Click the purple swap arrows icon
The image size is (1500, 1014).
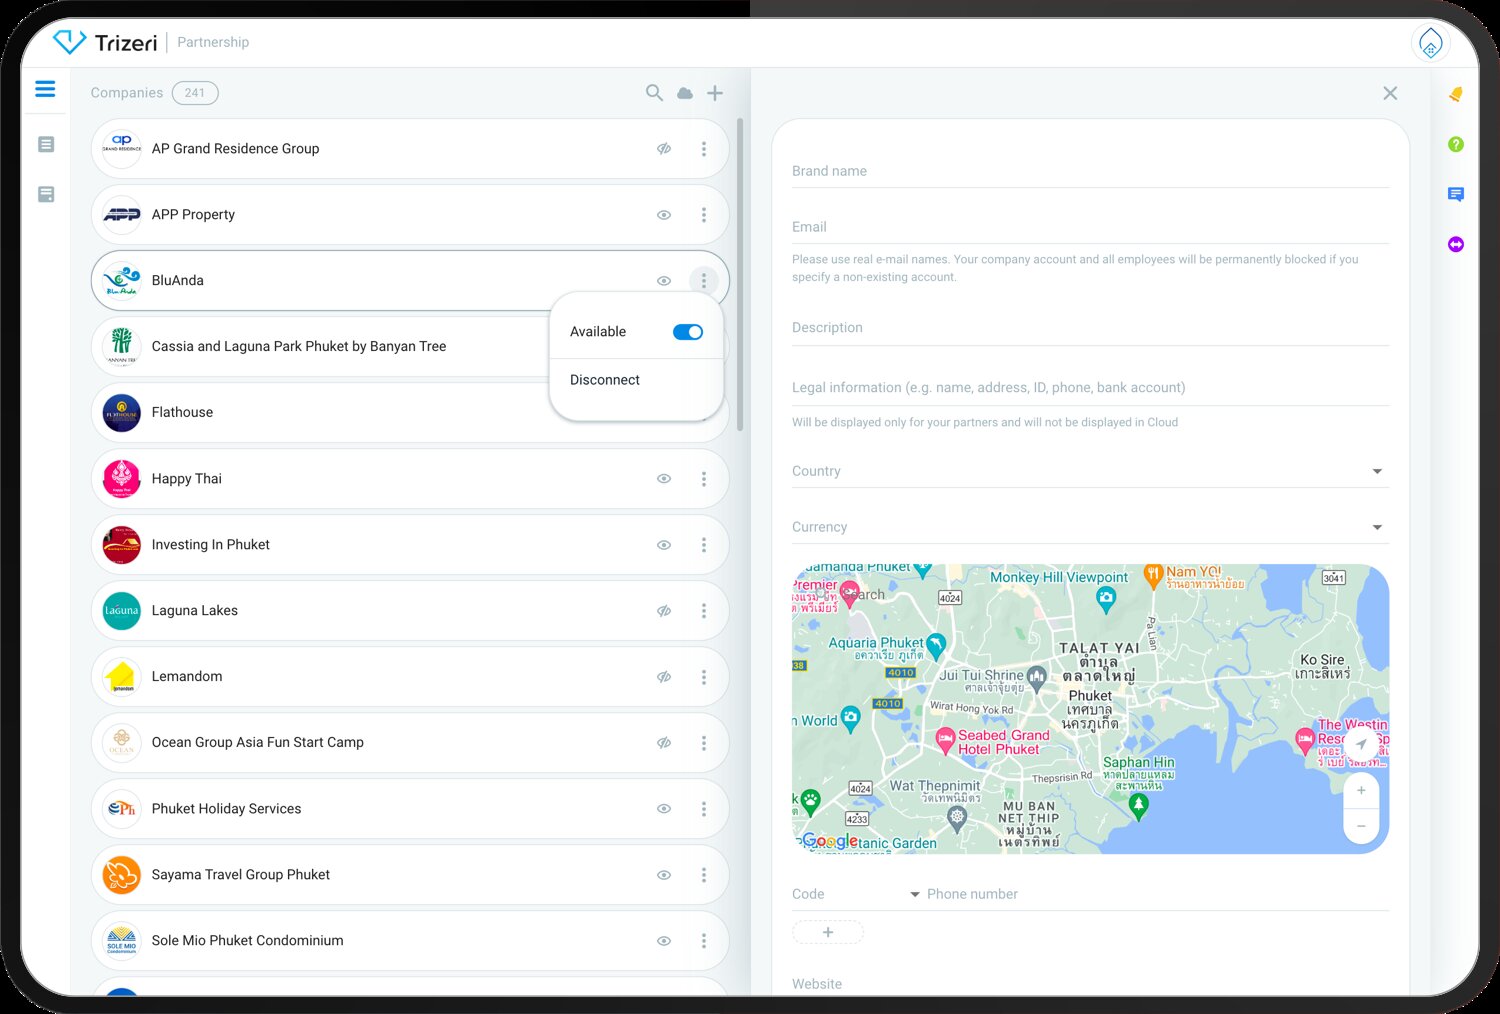point(1456,244)
